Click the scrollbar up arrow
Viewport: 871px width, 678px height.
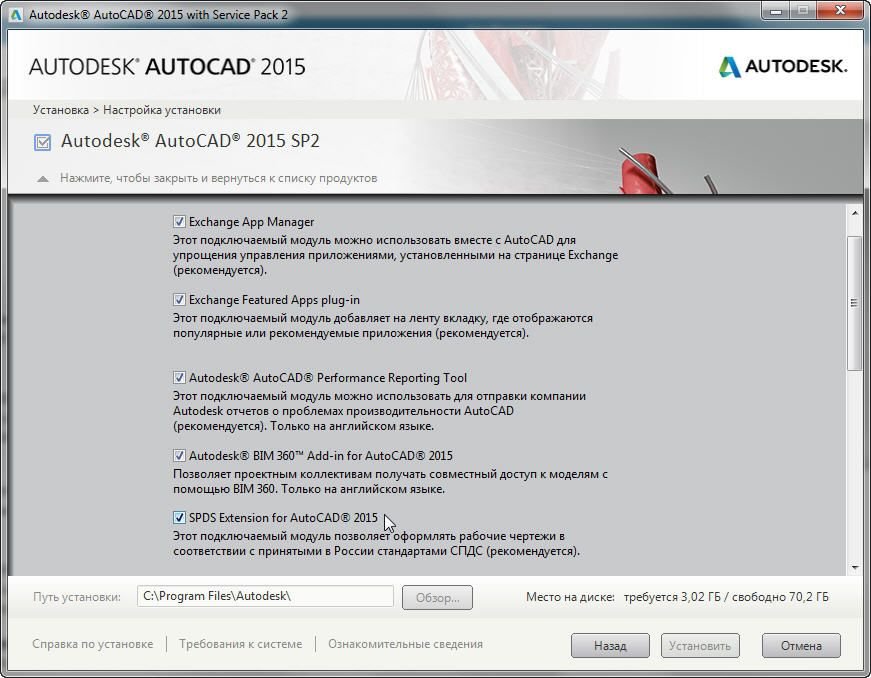click(x=854, y=212)
